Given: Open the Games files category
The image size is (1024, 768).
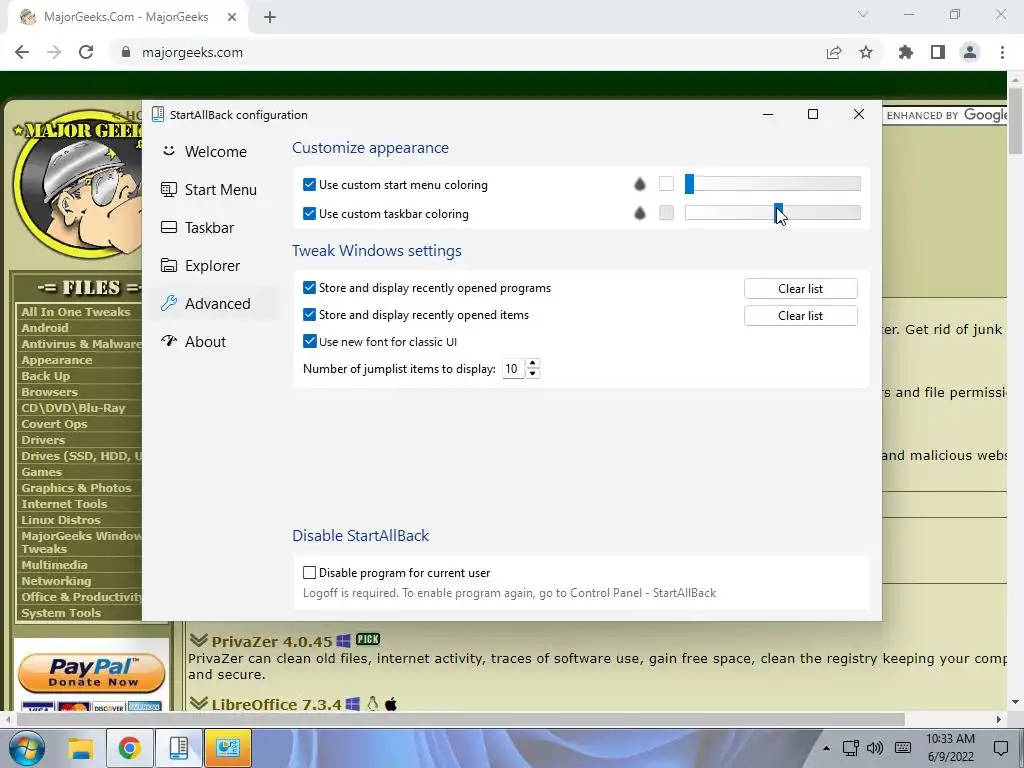Looking at the screenshot, I should pos(42,472).
